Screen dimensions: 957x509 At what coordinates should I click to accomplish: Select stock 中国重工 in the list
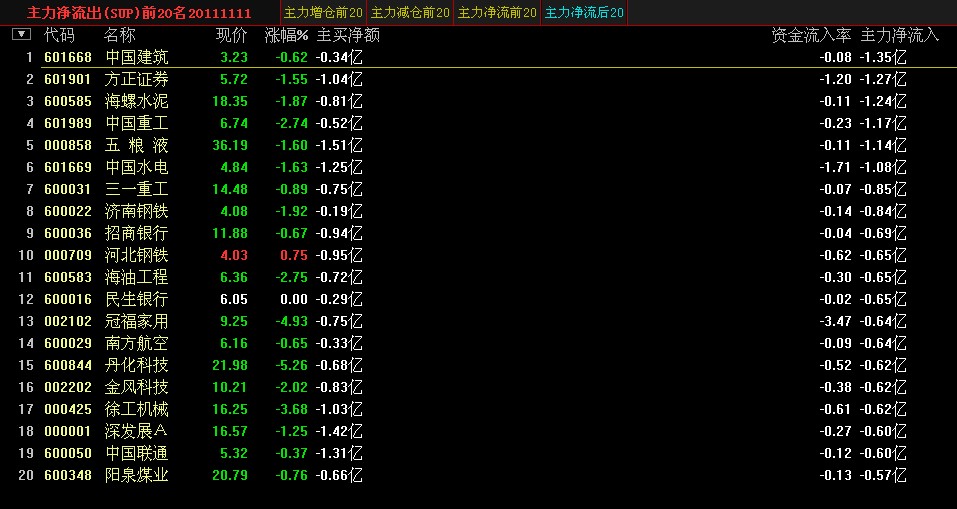137,123
